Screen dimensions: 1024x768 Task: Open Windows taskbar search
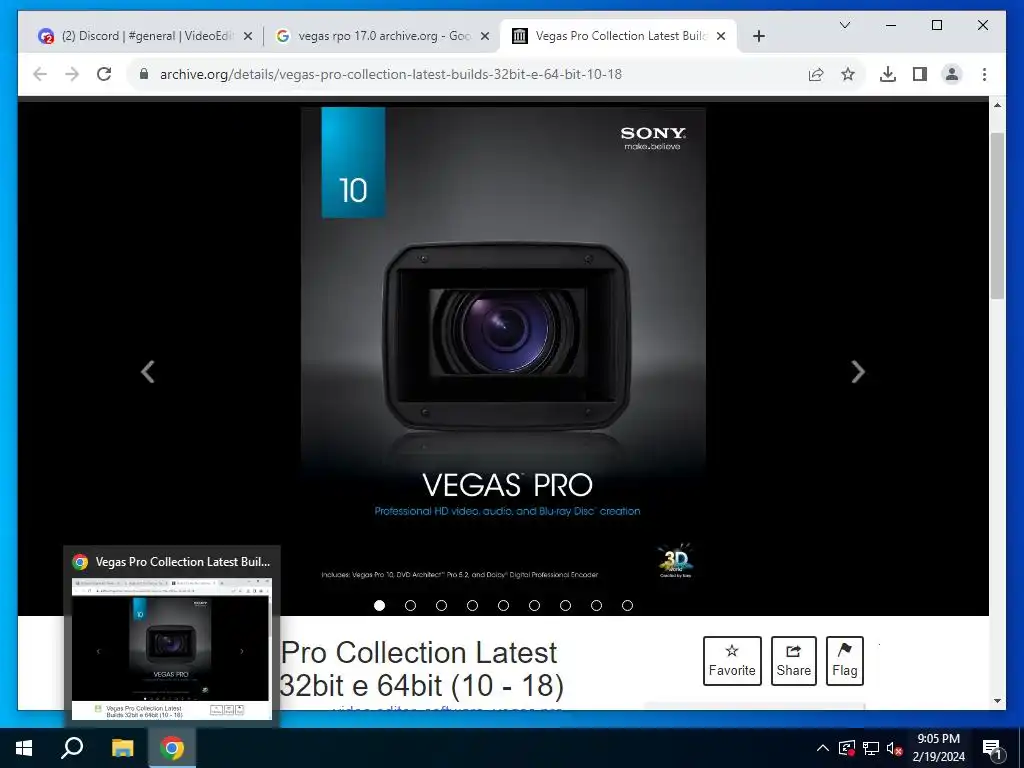coord(72,748)
